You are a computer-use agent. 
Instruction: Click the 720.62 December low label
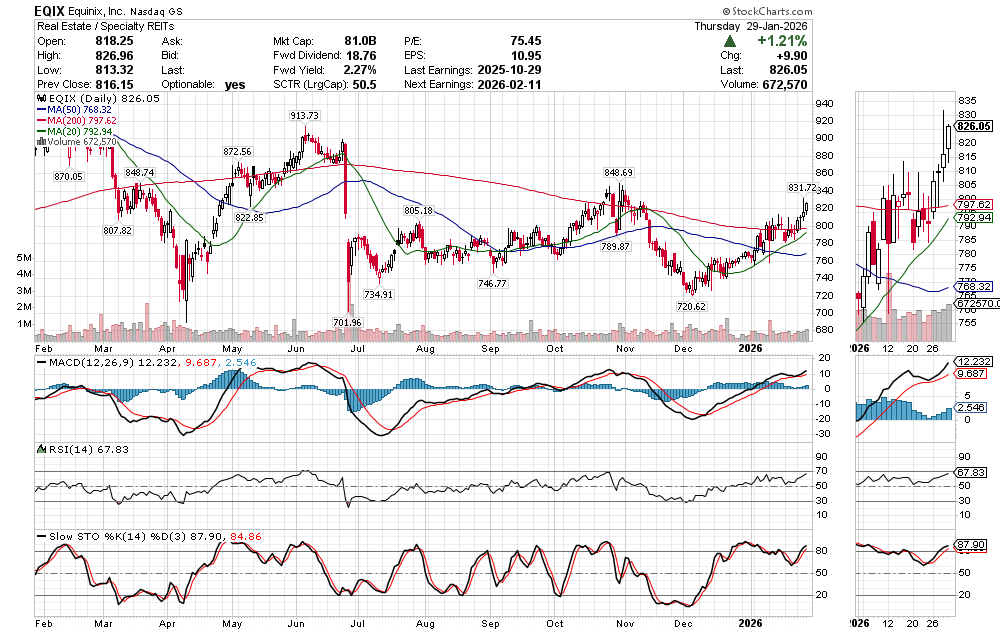[691, 305]
